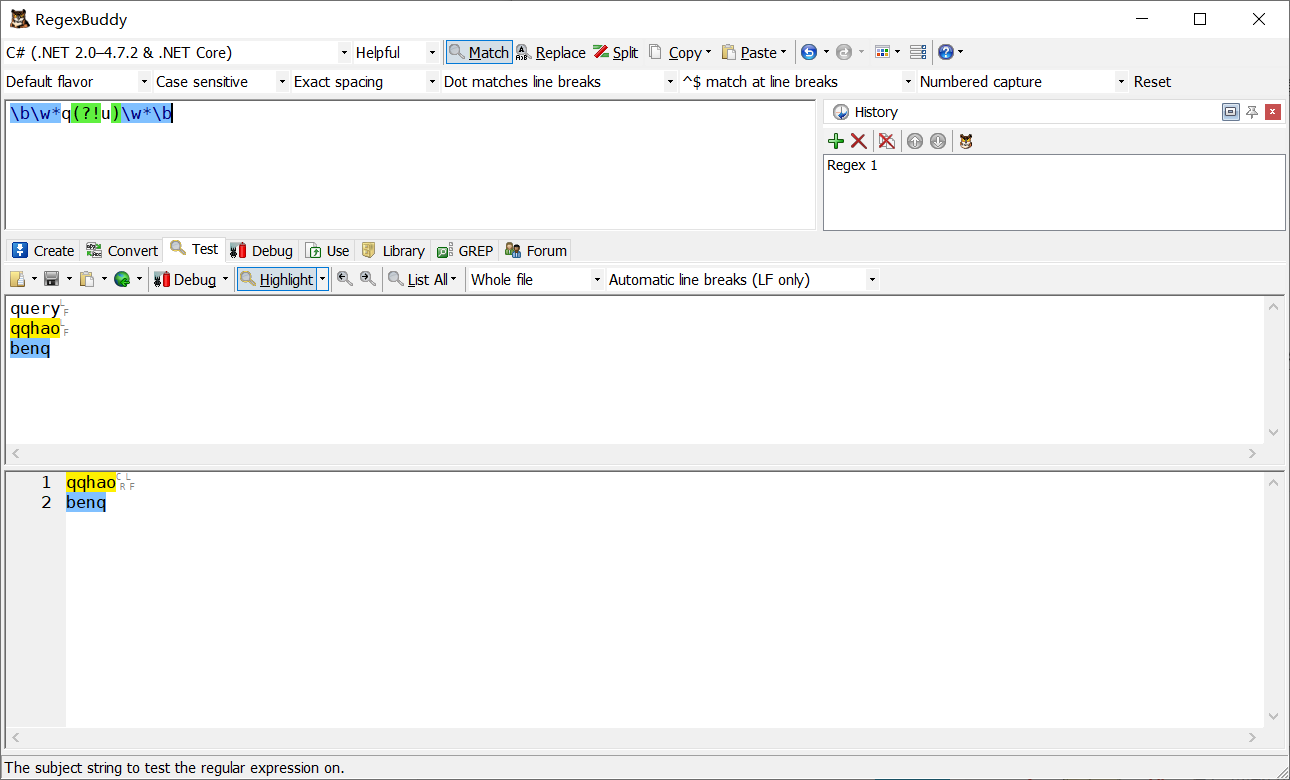Select Regex 1 in History list

[852, 165]
